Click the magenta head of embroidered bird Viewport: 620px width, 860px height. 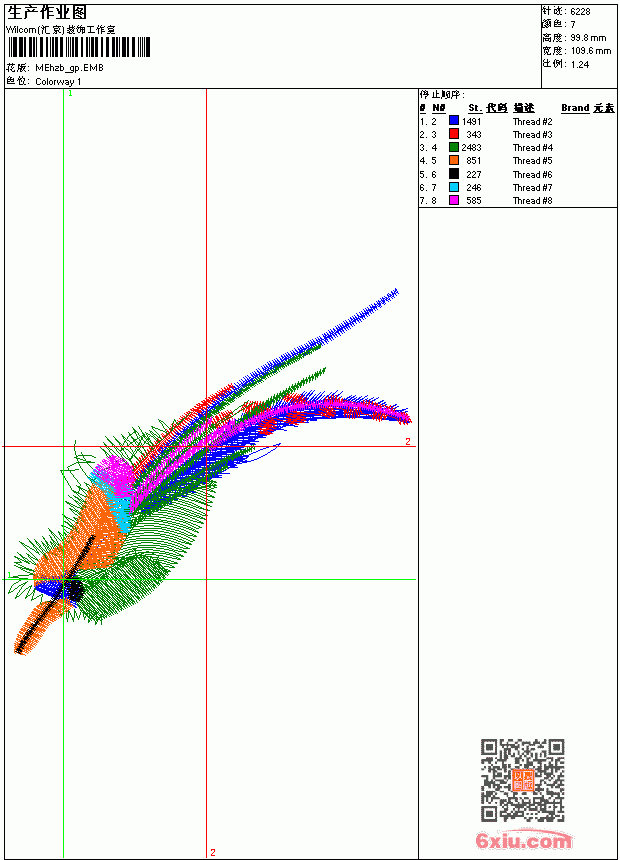114,472
